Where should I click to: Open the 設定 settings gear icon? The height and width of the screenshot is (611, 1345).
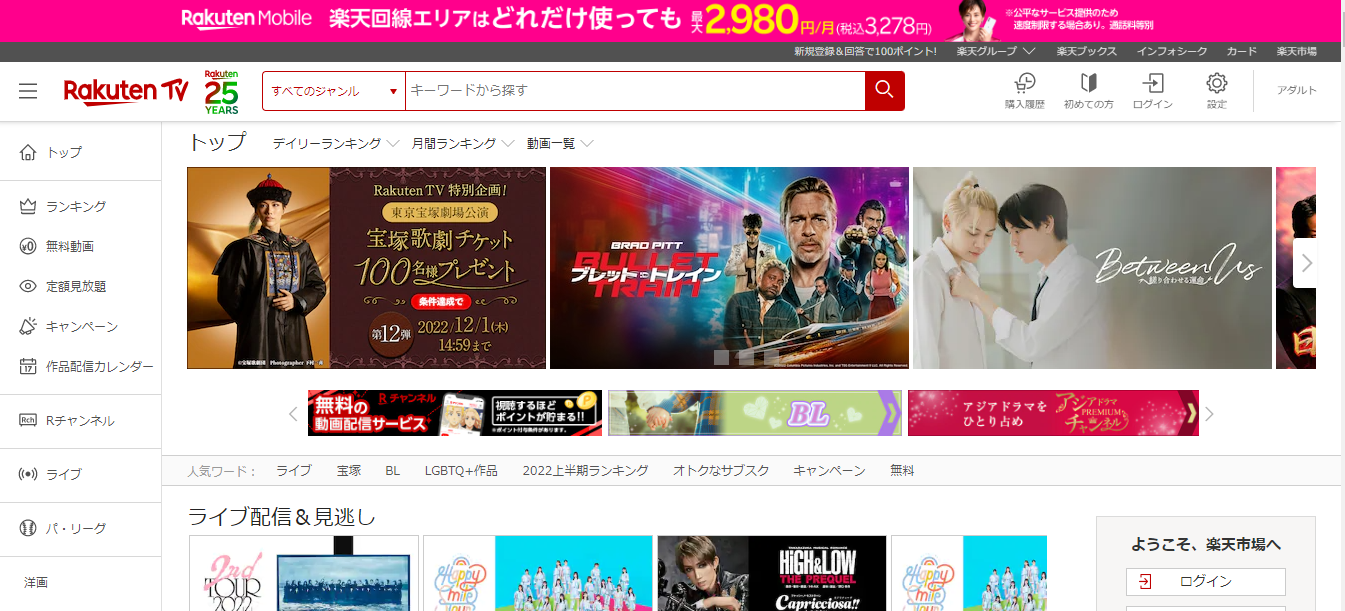coord(1216,90)
